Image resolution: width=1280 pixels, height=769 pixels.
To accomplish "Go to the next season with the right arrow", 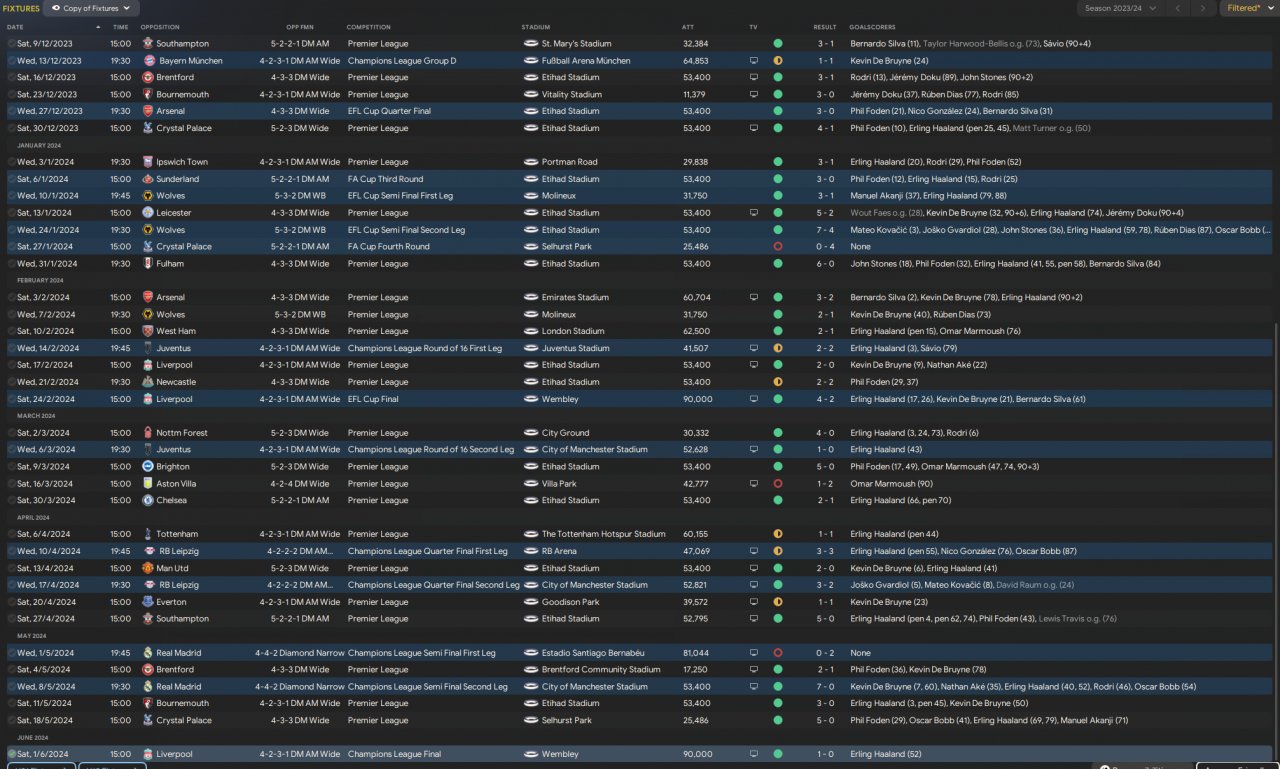I will click(1204, 8).
